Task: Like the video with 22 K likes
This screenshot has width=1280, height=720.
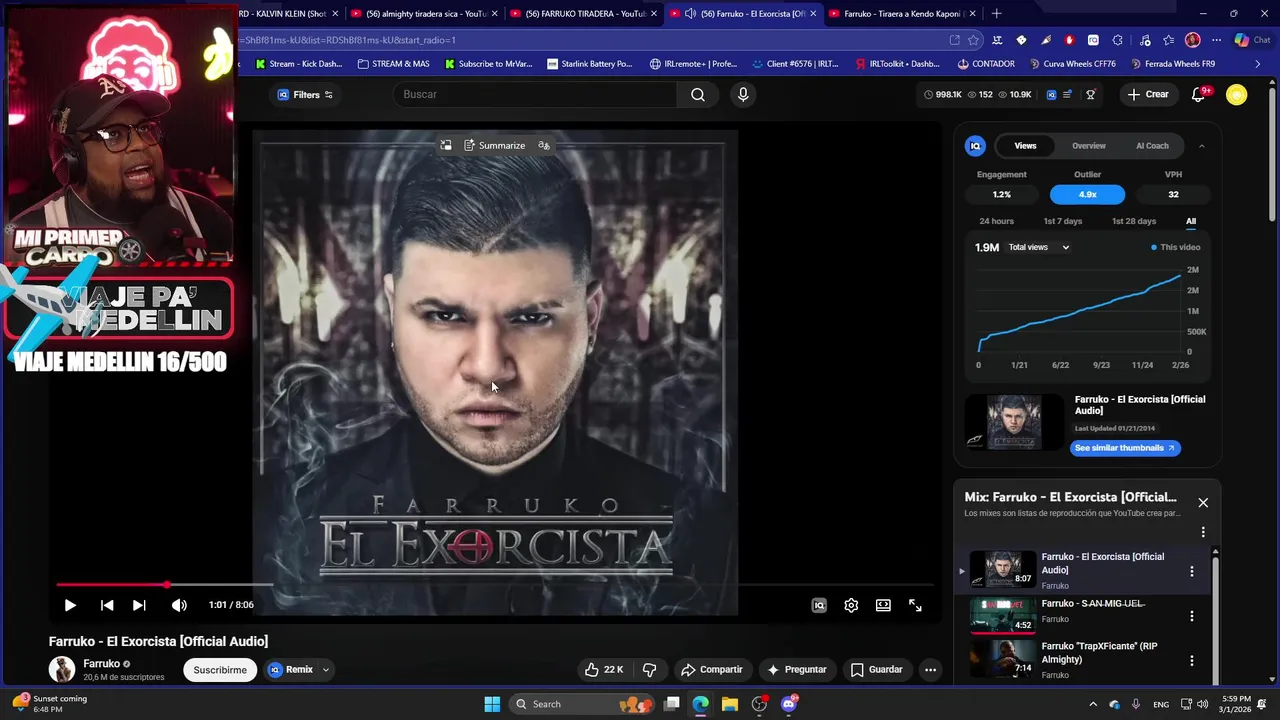Action: 605,670
